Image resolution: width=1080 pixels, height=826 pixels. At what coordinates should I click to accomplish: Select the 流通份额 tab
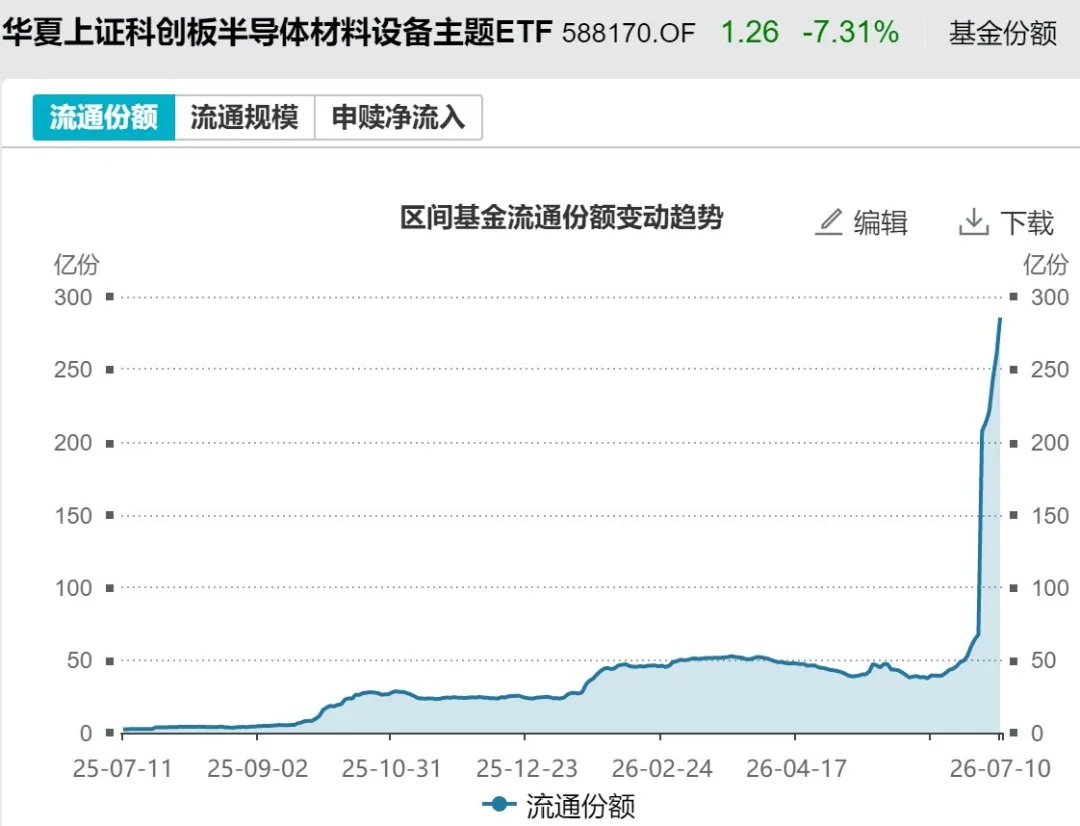[104, 118]
